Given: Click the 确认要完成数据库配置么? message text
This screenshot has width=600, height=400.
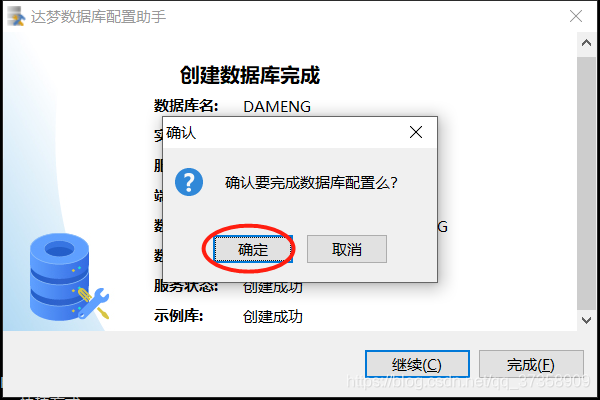Looking at the screenshot, I should click(311, 183).
